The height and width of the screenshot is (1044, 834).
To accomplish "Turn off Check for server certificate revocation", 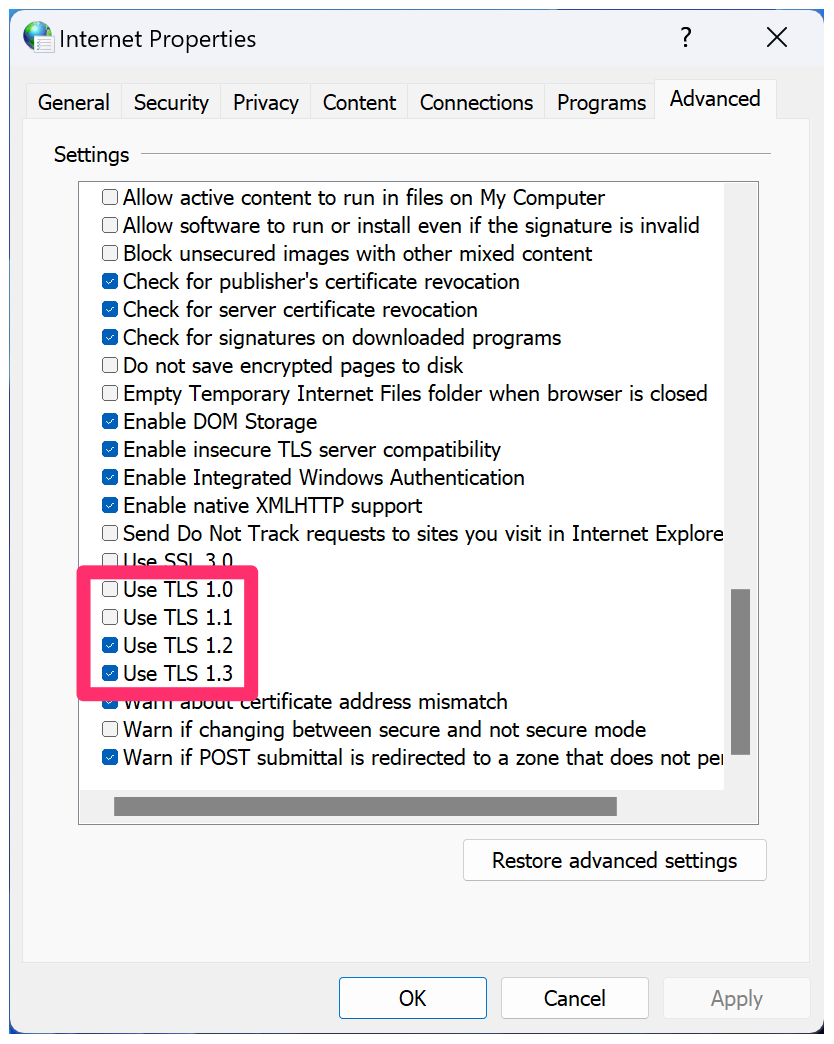I will point(110,310).
